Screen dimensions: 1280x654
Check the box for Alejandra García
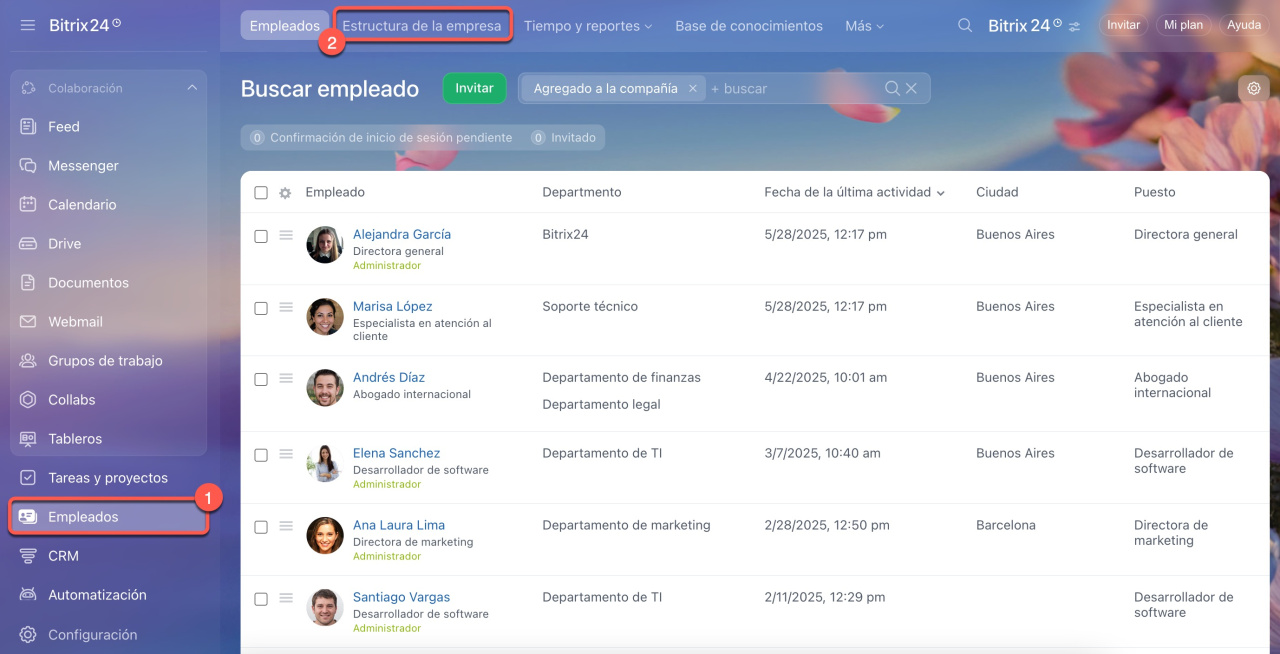[261, 237]
